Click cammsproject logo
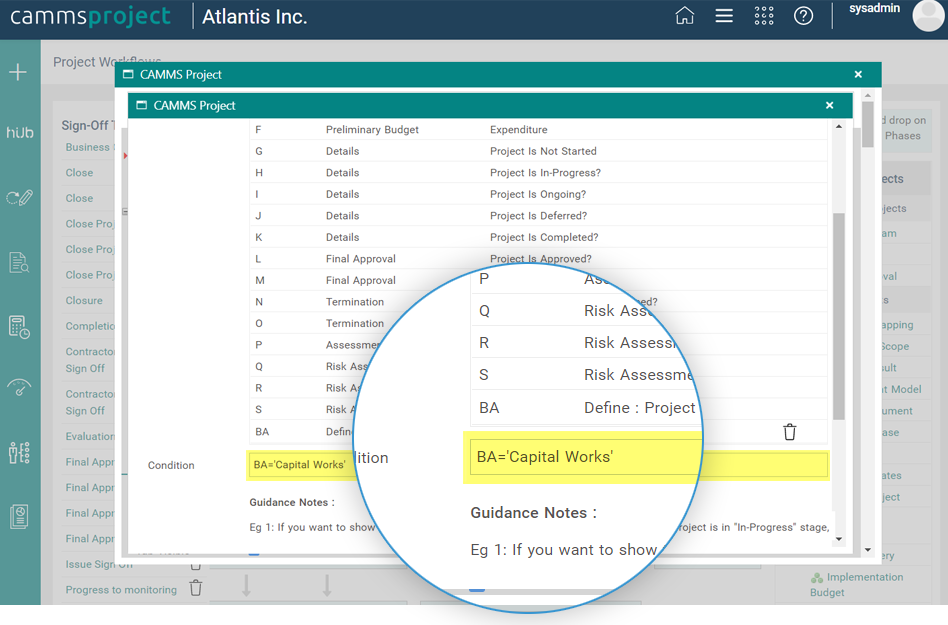 (x=90, y=16)
